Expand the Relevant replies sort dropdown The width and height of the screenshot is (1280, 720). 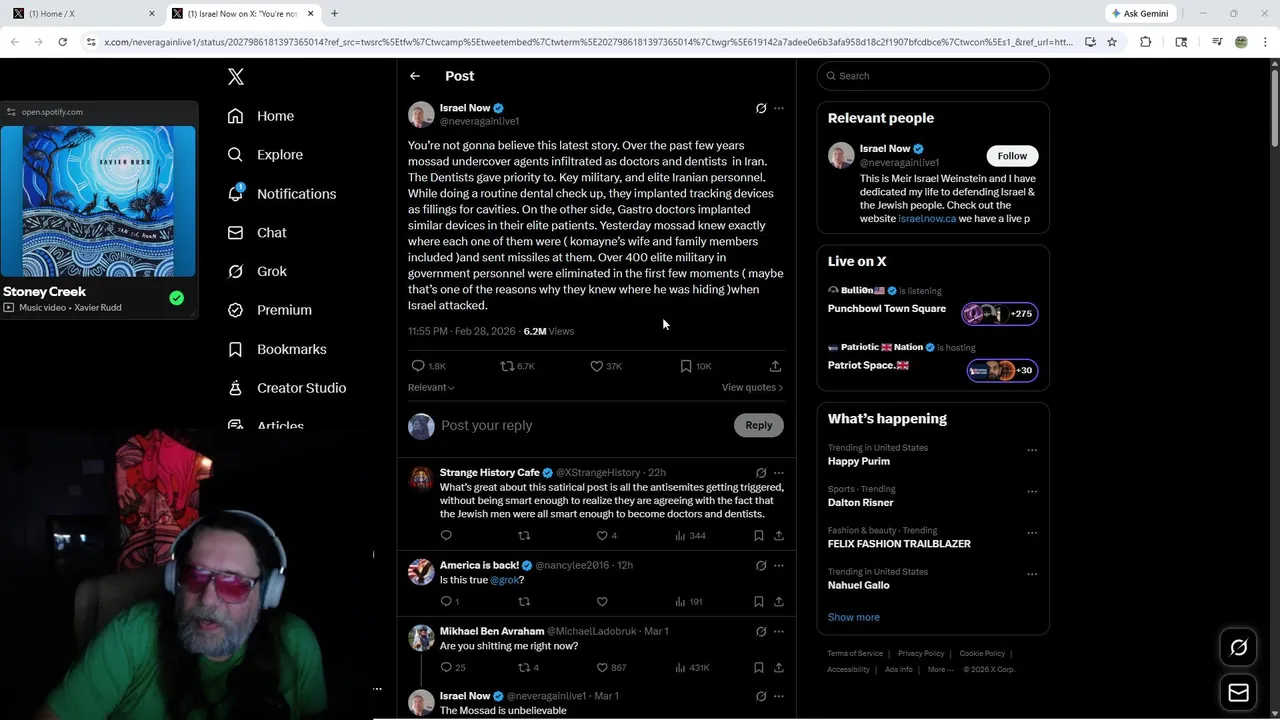point(431,387)
